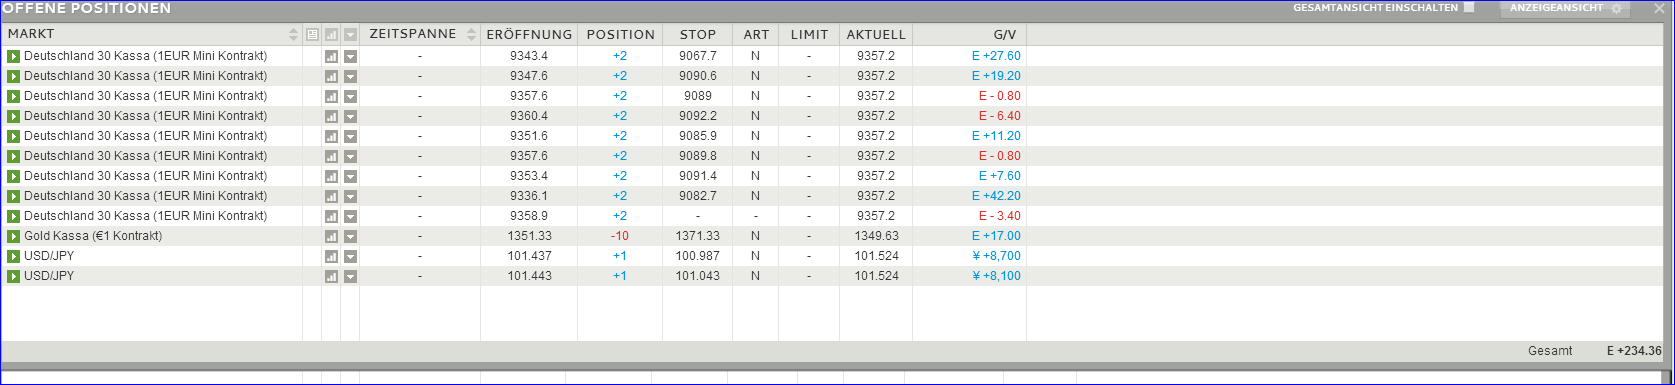Click green arrow icon of position opened at 9353.4
Image resolution: width=1675 pixels, height=385 pixels.
(x=14, y=176)
